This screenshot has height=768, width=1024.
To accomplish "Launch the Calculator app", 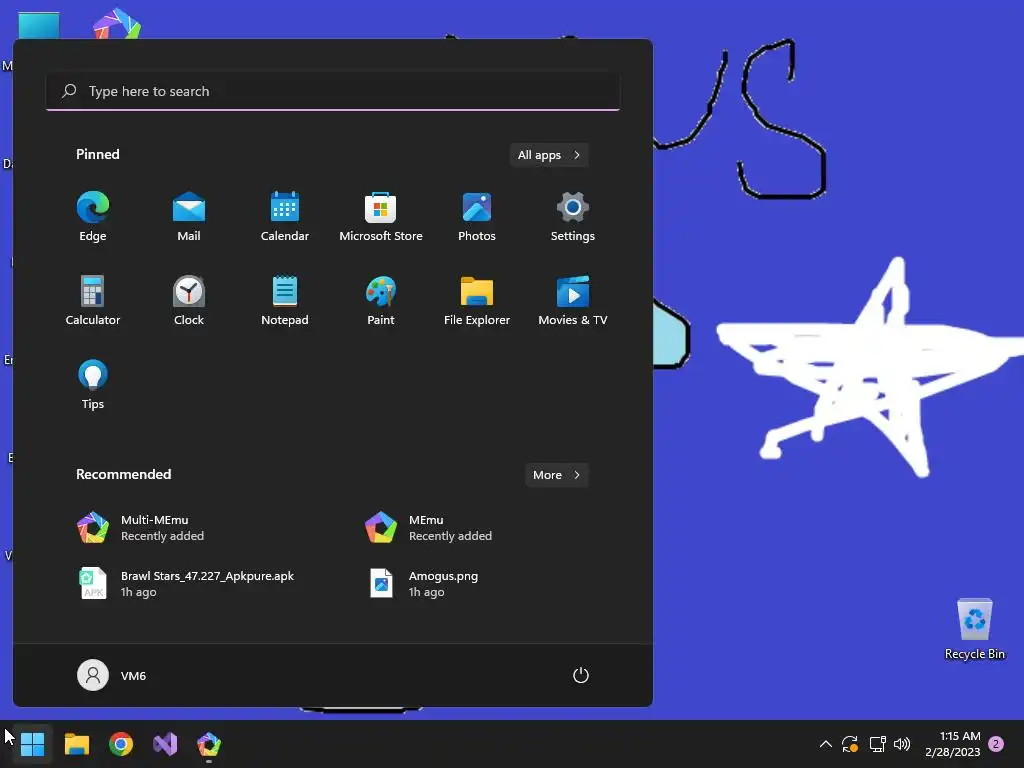I will (93, 300).
